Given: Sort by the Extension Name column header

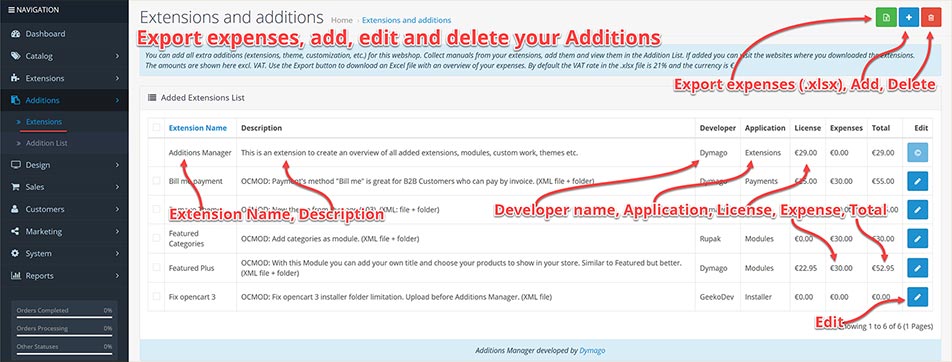Looking at the screenshot, I should coord(198,128).
